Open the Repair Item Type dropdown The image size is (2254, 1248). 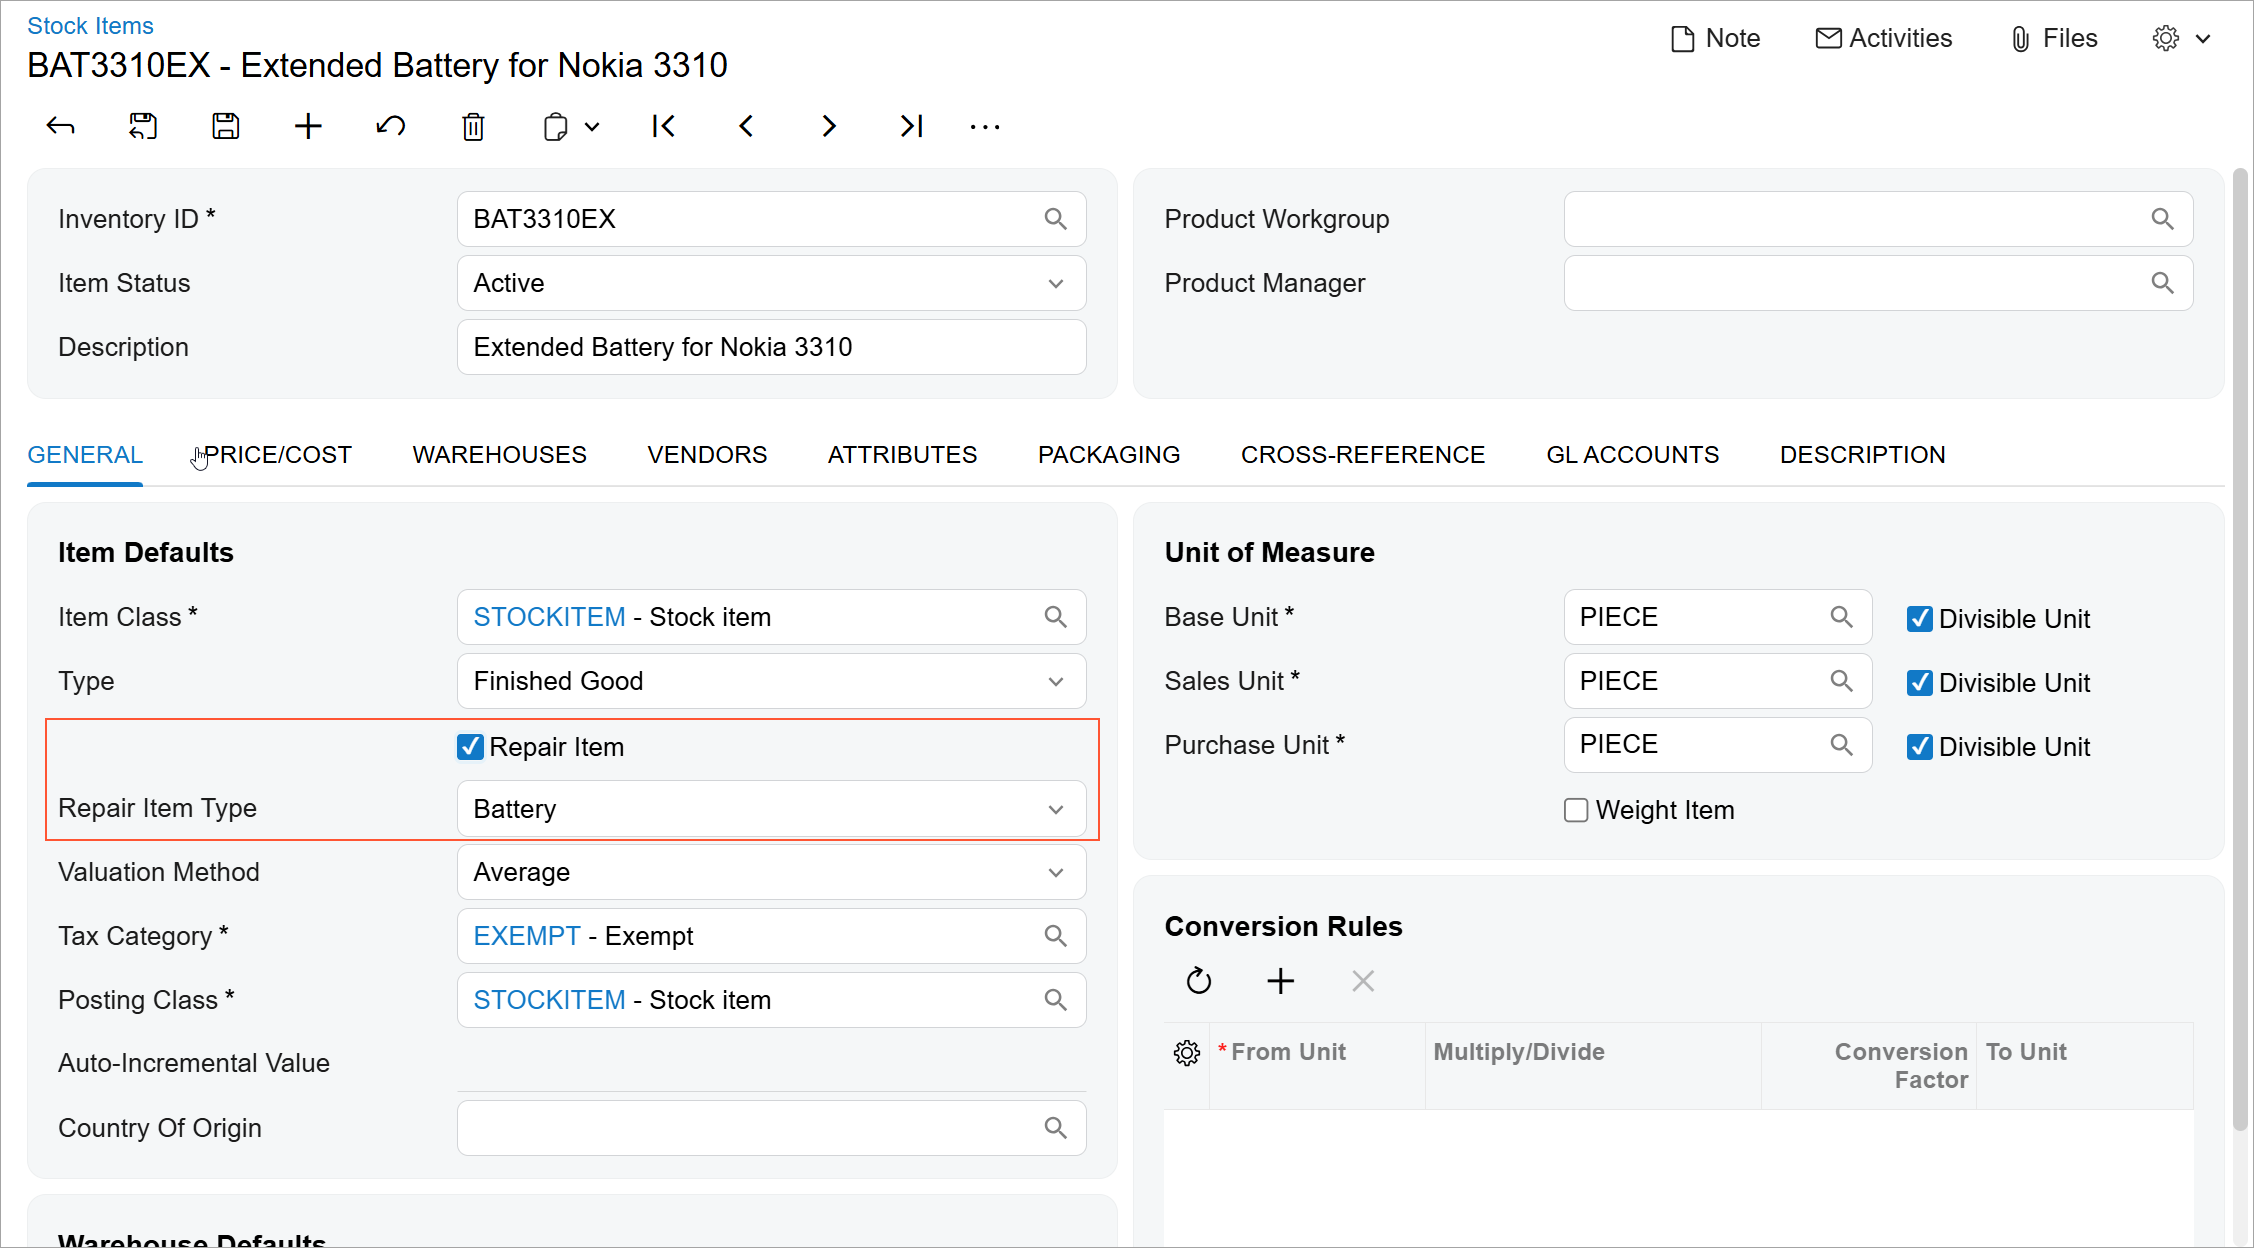coord(1055,809)
